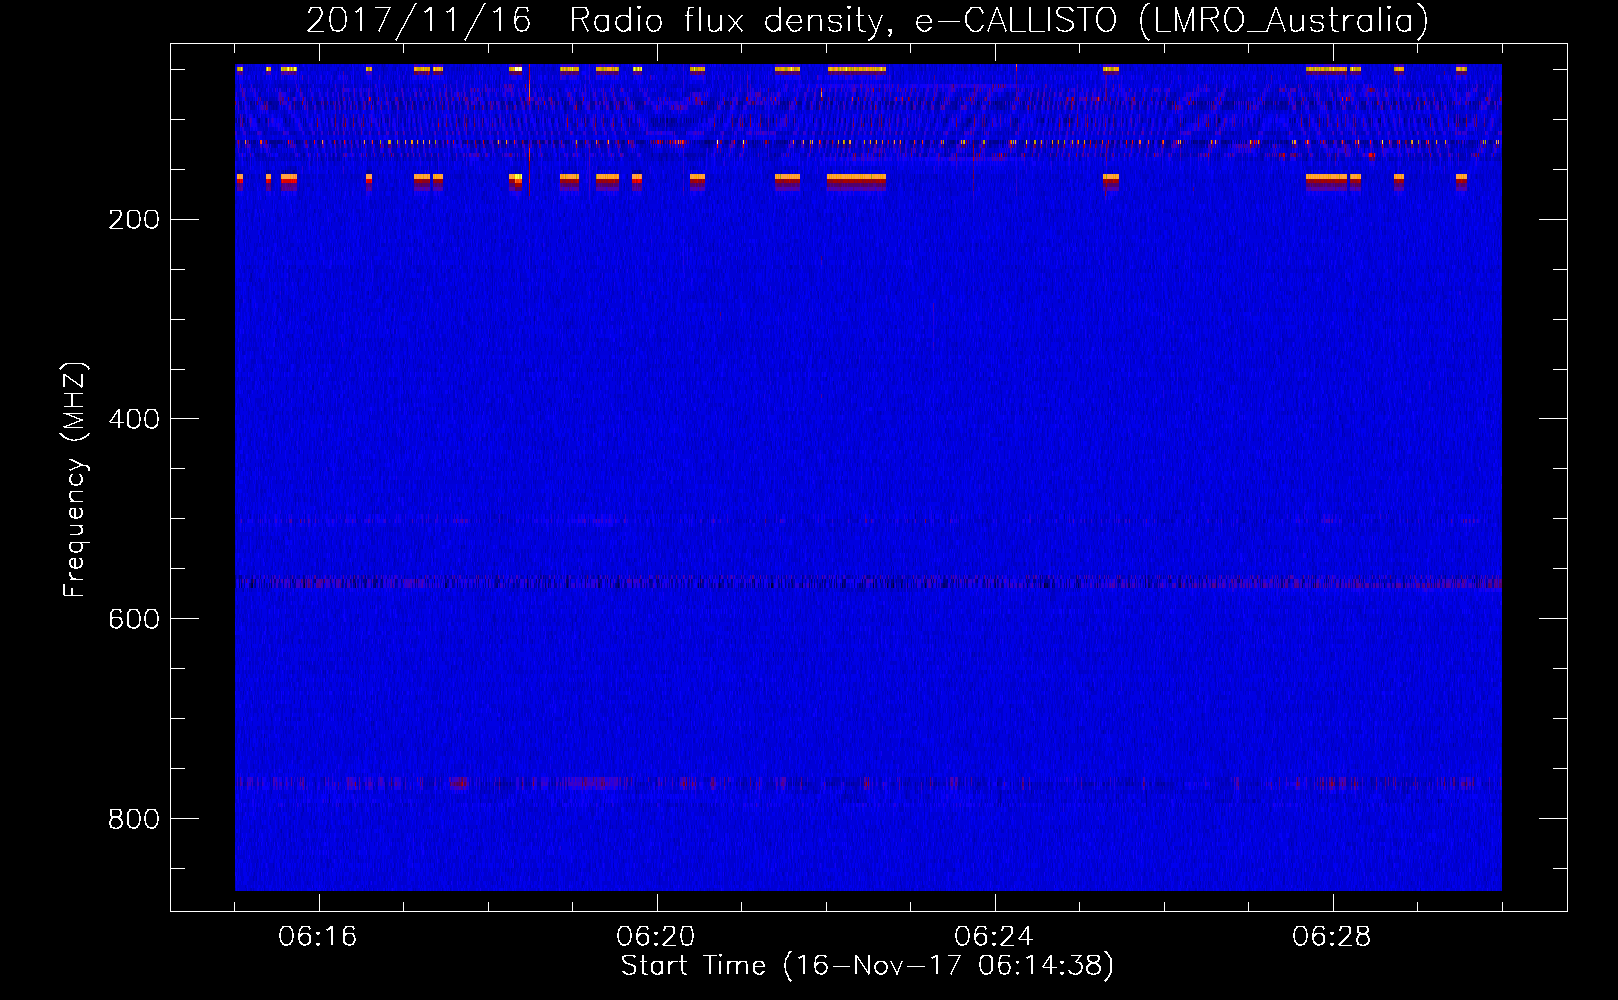Click the "Start Time (16-Nov-17 06:14:38)" label

coord(867,966)
